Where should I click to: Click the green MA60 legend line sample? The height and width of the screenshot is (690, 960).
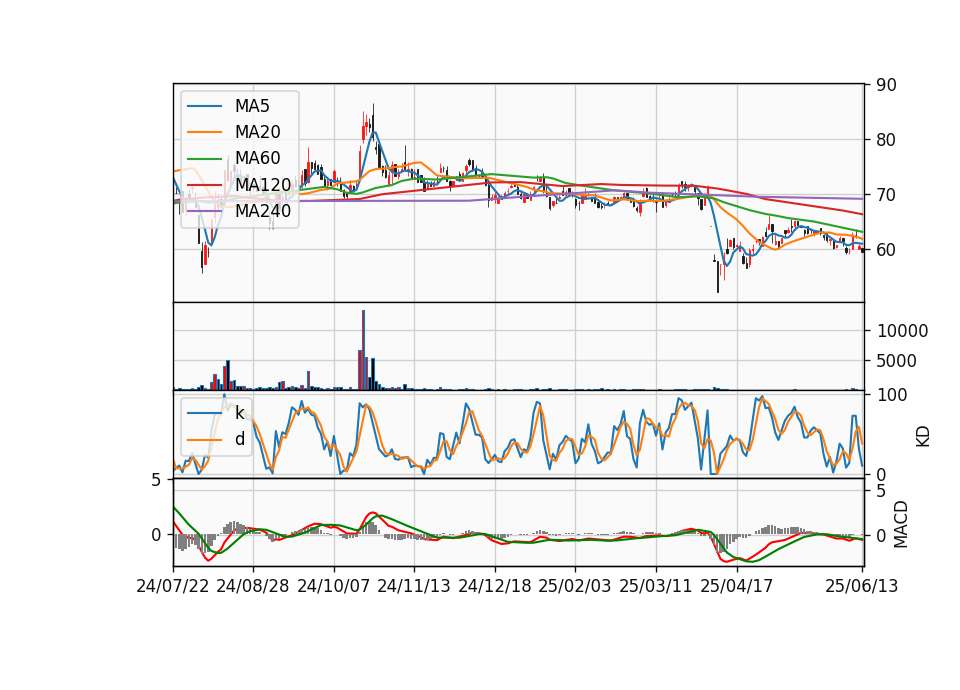(x=204, y=159)
